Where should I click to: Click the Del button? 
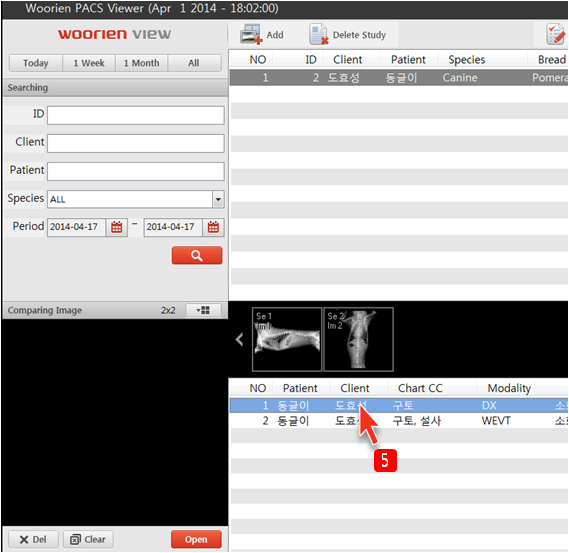[x=33, y=540]
